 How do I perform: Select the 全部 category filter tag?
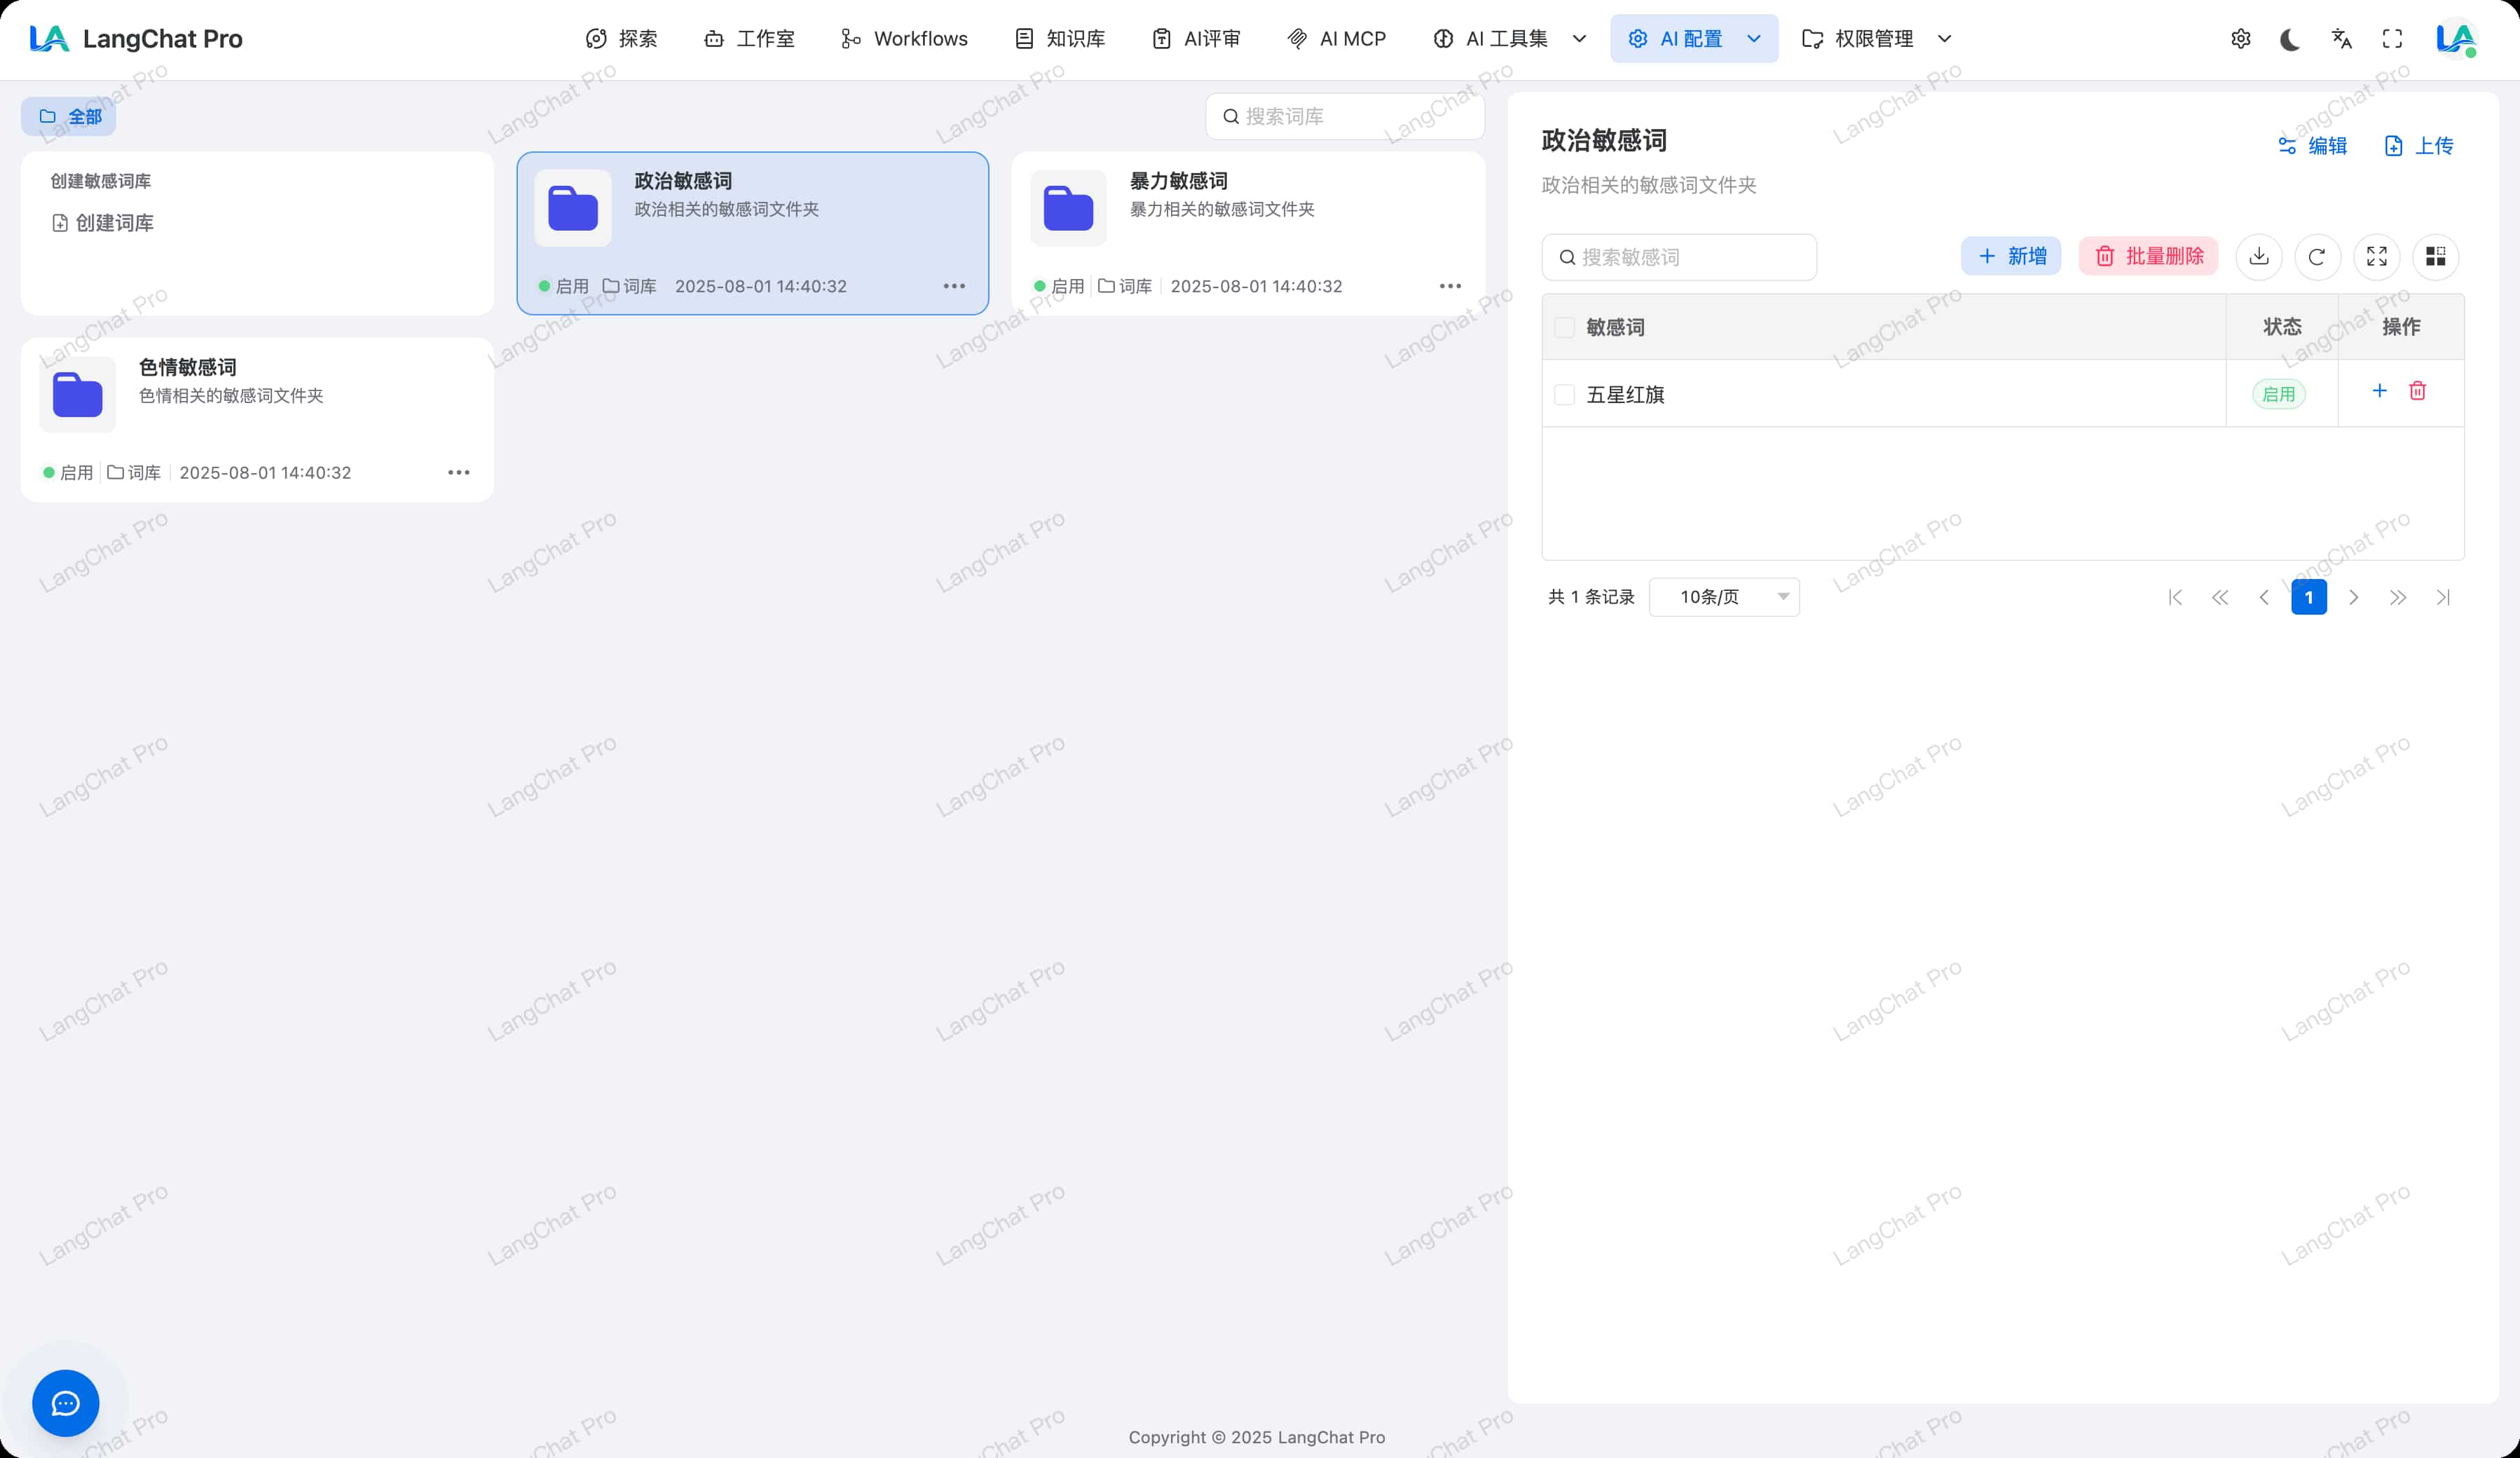click(69, 117)
